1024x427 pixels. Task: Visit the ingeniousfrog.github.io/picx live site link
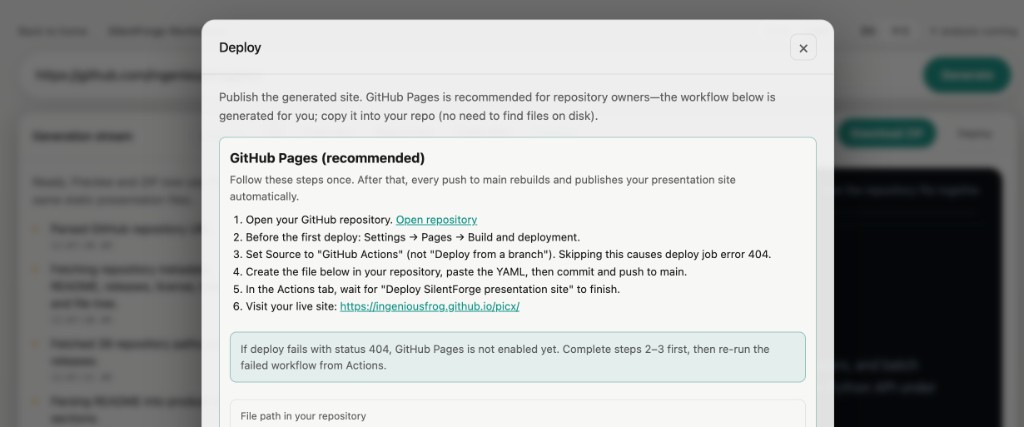pos(430,306)
